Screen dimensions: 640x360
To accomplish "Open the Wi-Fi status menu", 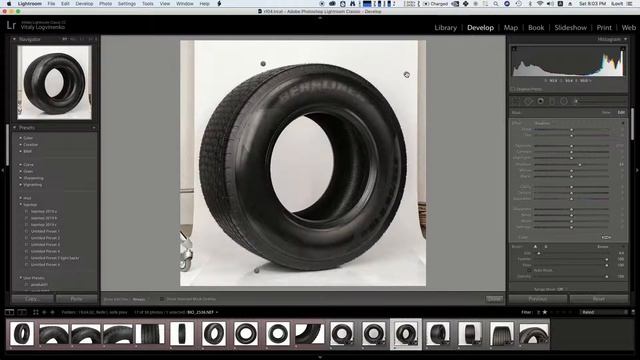I will pos(541,4).
